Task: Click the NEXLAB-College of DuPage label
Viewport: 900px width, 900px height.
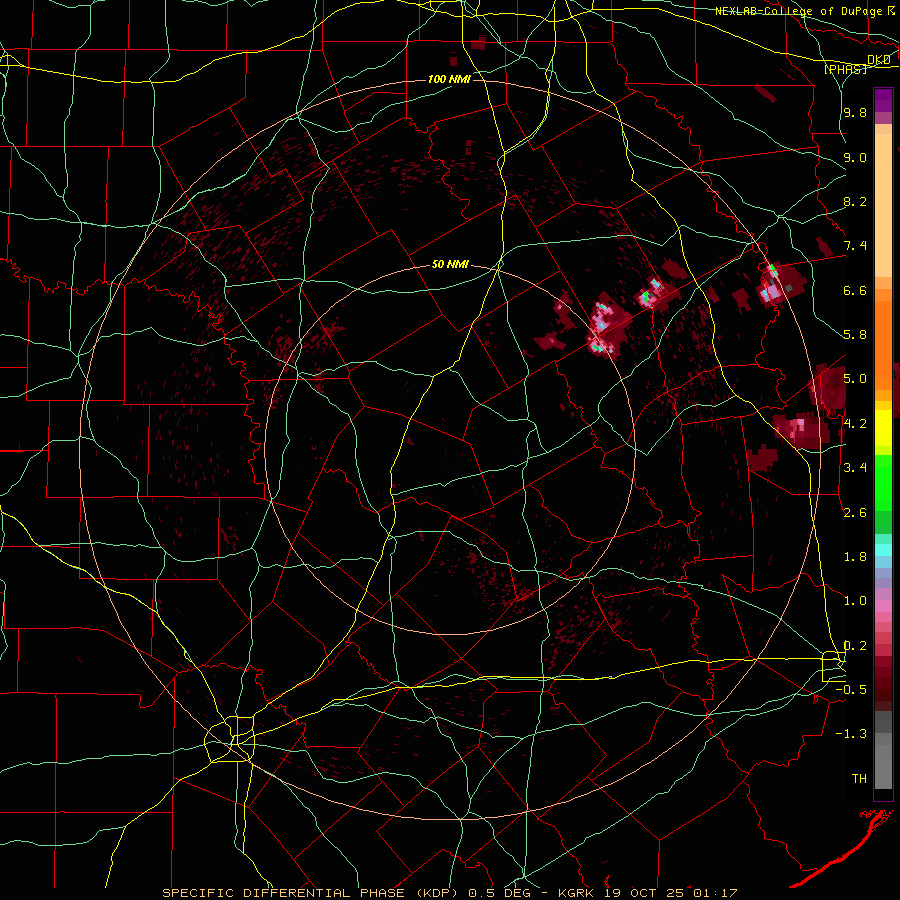Action: tap(798, 11)
